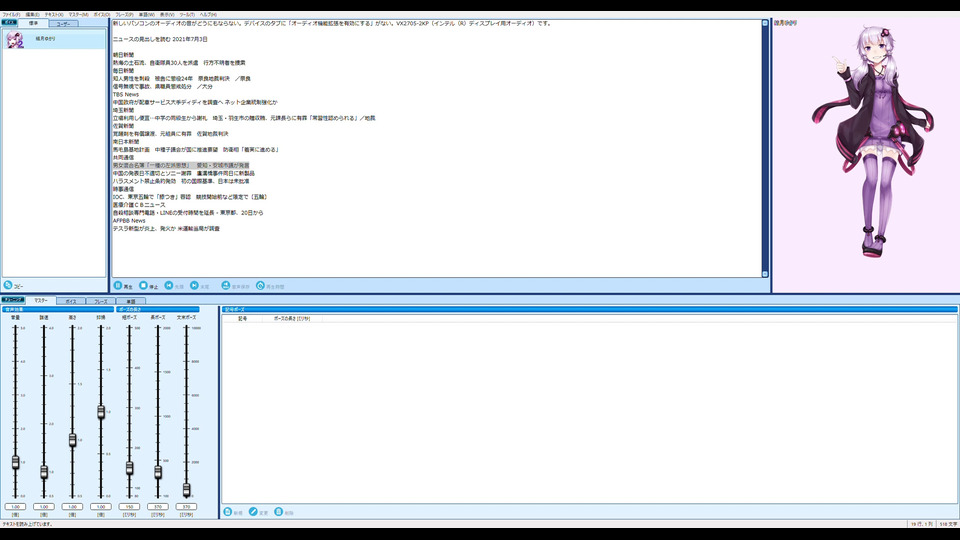Click the text editor scroll-down arrow

pyautogui.click(x=765, y=274)
